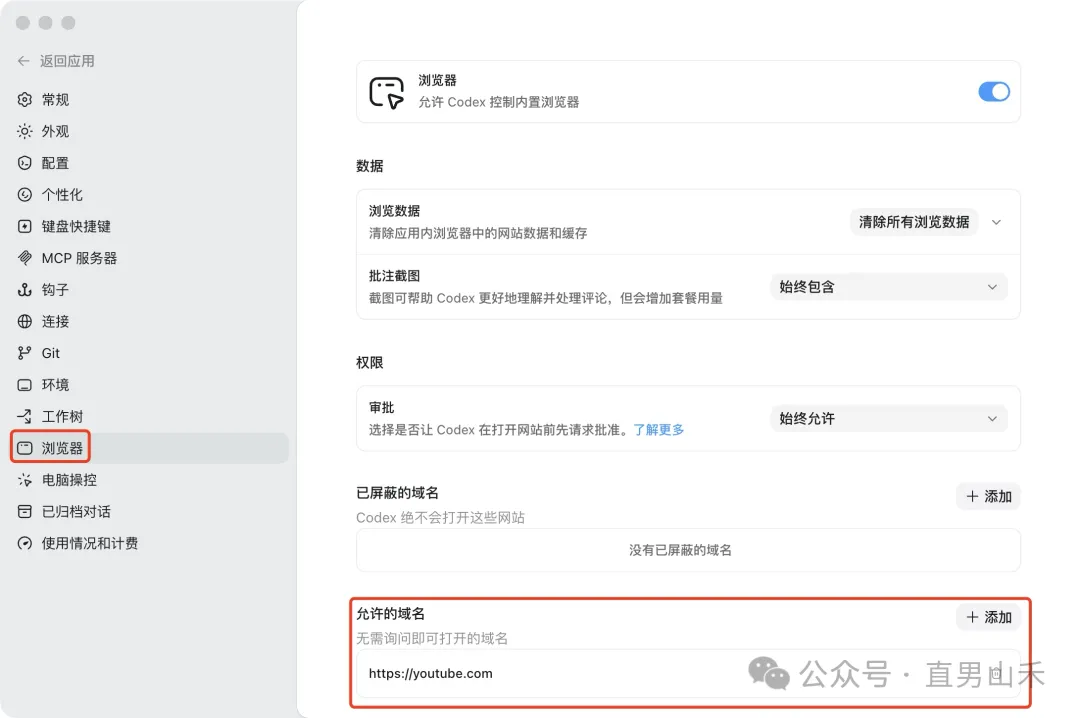Click the 审批 row title
Screen dimensions: 1080x718
point(382,407)
